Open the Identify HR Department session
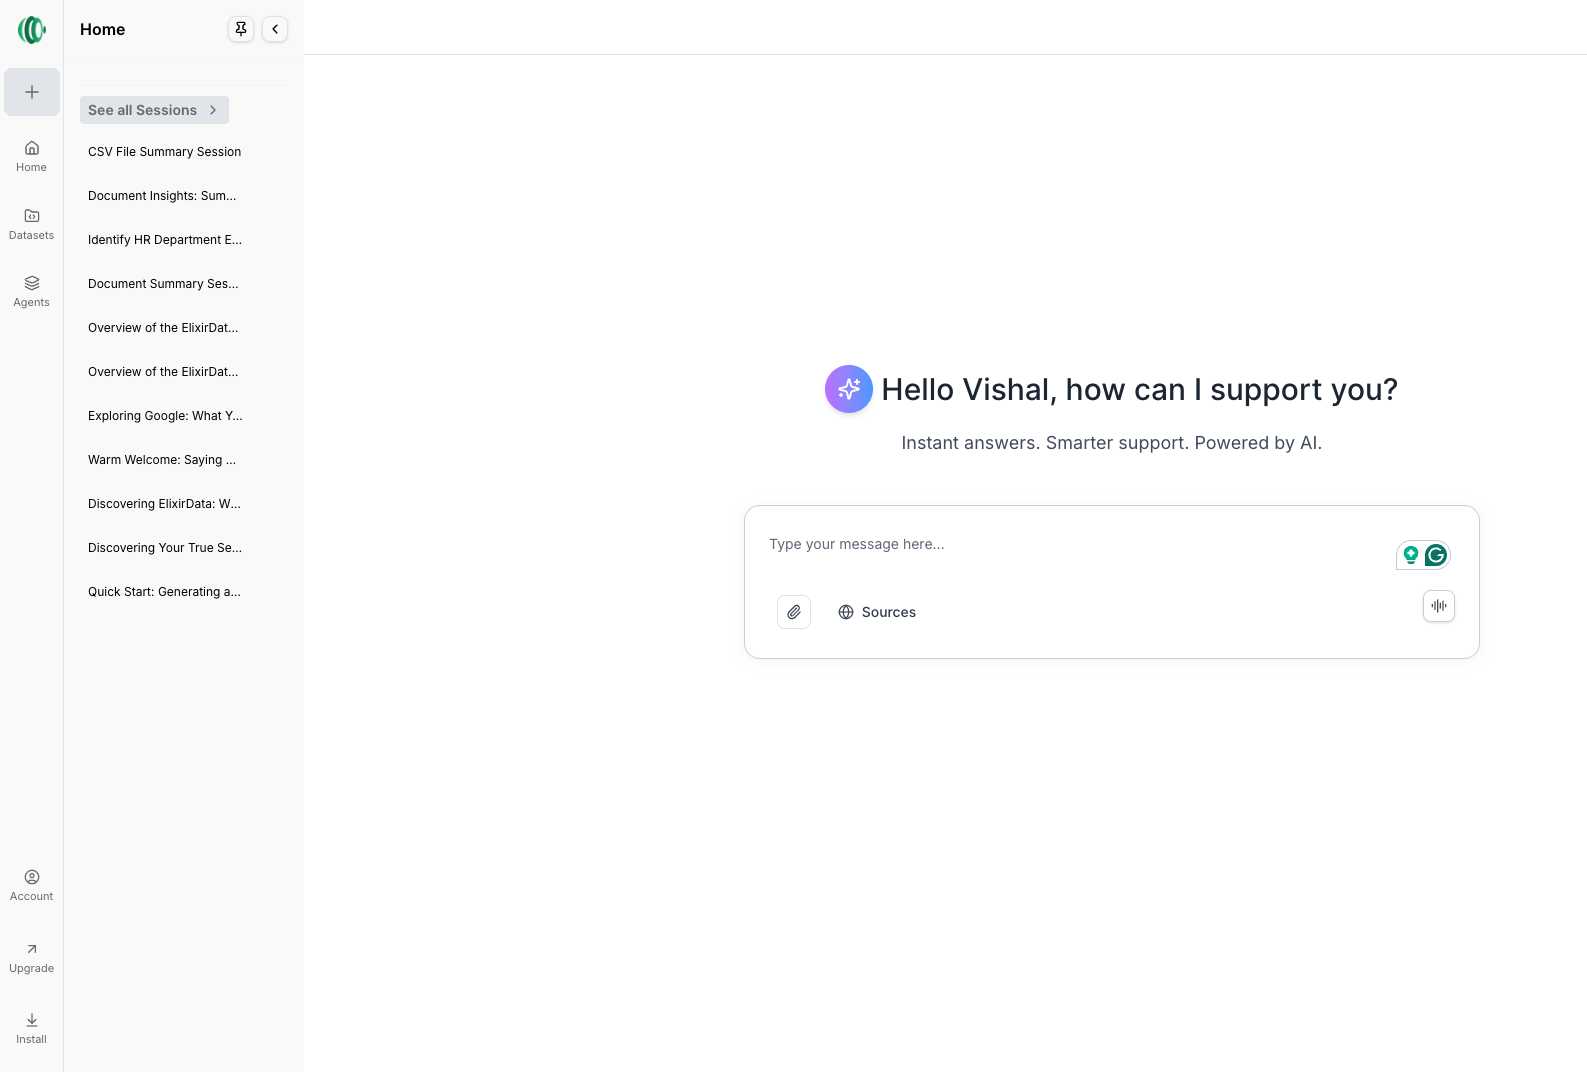This screenshot has height=1072, width=1587. pos(165,240)
